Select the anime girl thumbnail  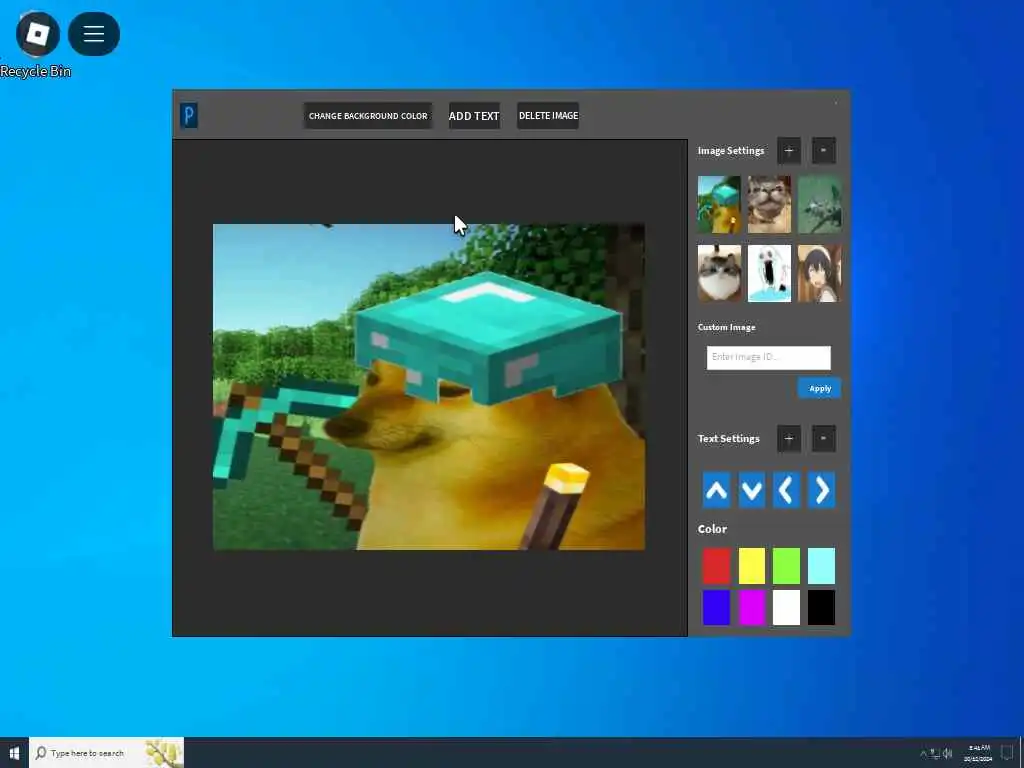[820, 274]
